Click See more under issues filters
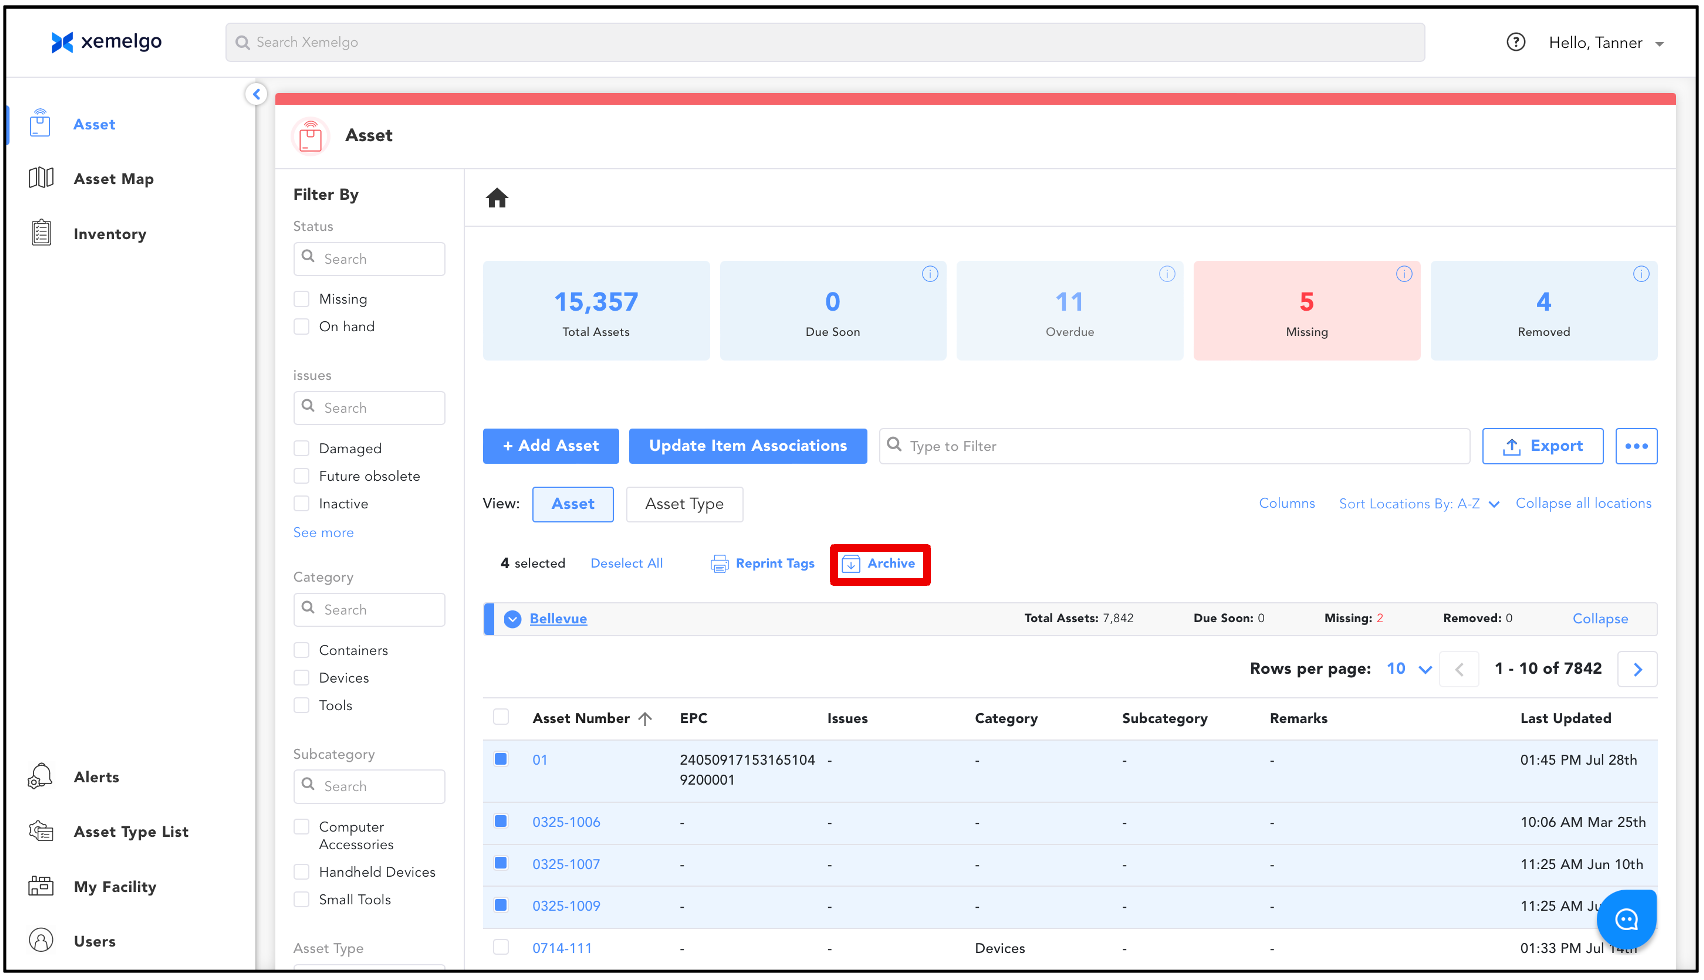Screen dimensions: 1704x980 pyautogui.click(x=323, y=533)
